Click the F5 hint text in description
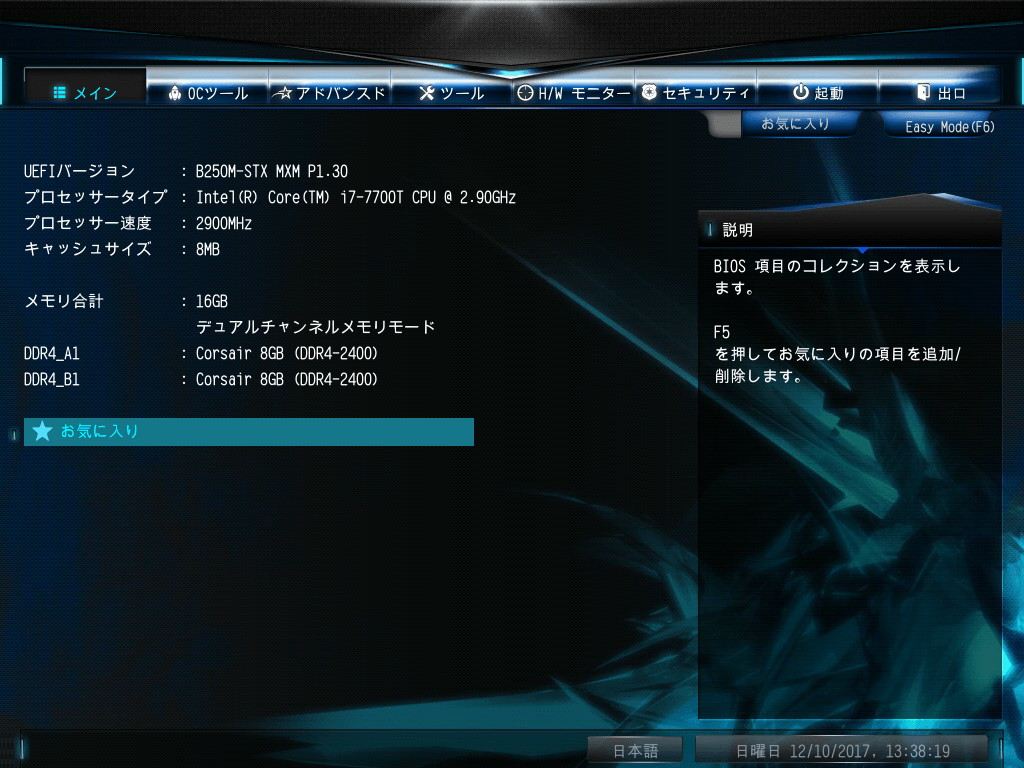Screen dimensions: 1024x768 coord(721,332)
